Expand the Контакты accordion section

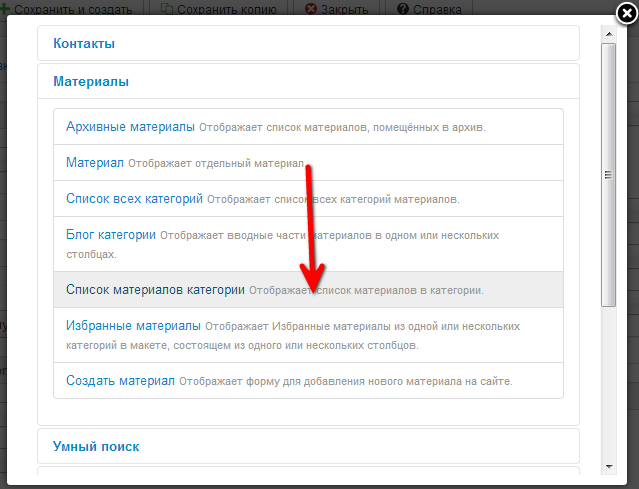click(84, 44)
